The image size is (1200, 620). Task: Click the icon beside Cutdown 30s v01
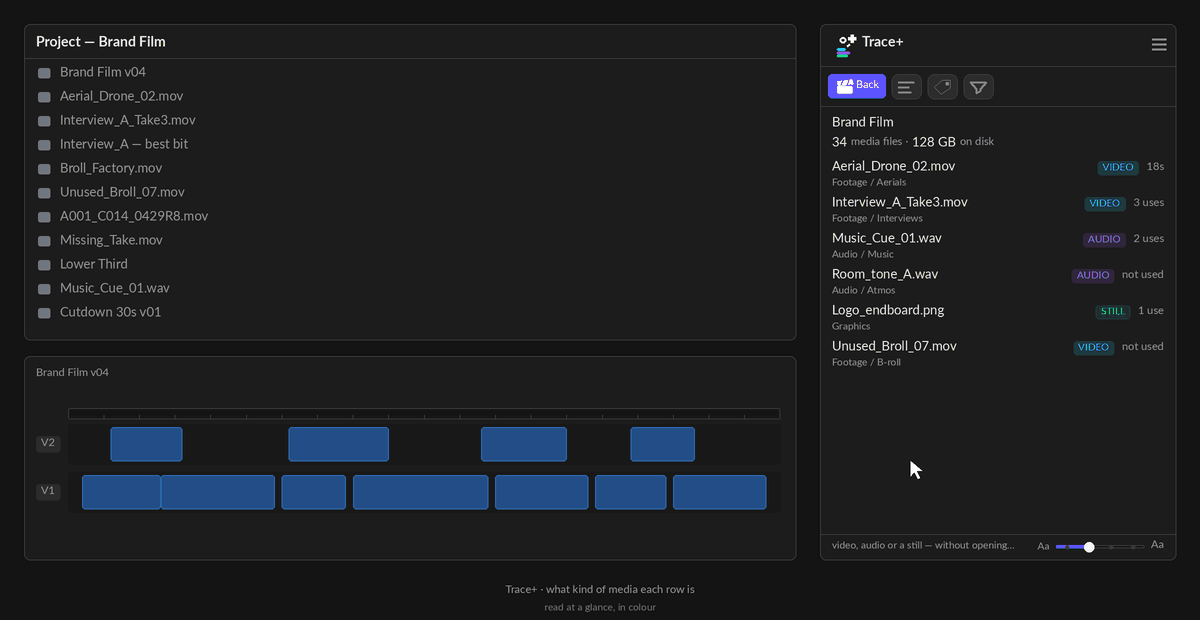pyautogui.click(x=44, y=313)
